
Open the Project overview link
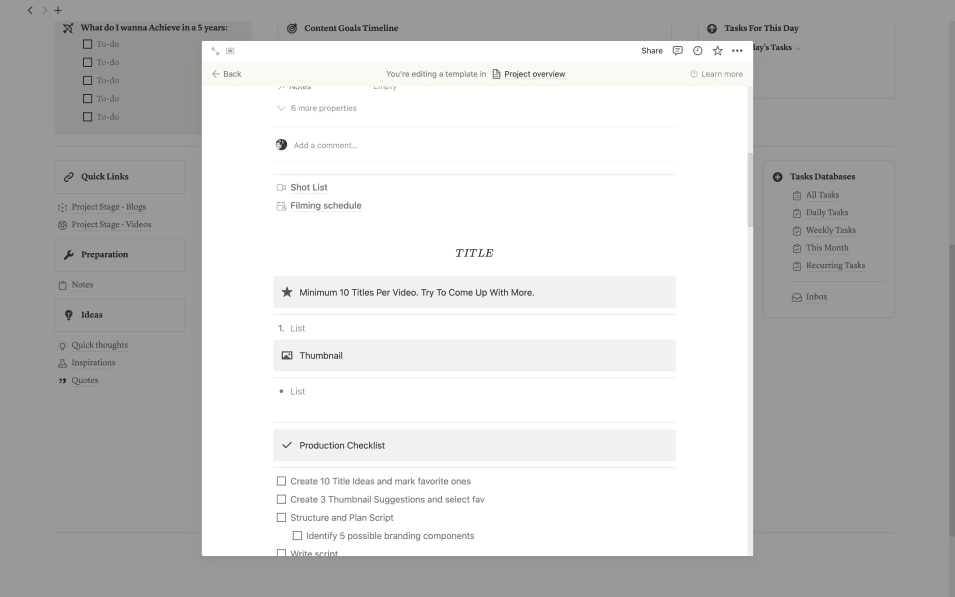click(x=534, y=74)
